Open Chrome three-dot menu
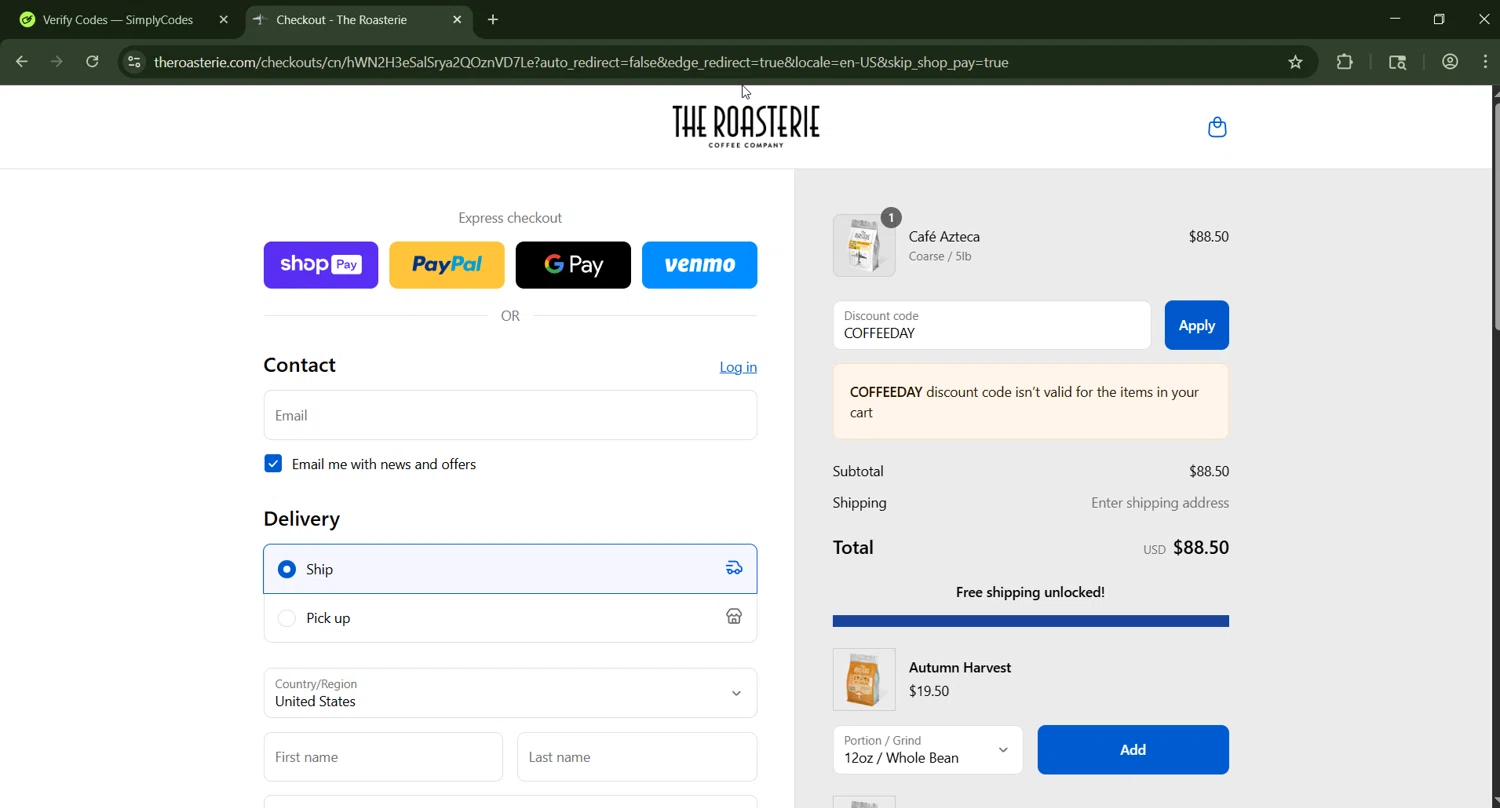1500x808 pixels. coord(1485,62)
